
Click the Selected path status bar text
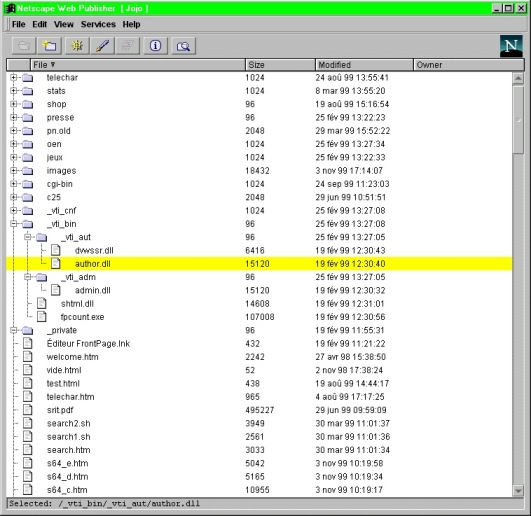(105, 503)
